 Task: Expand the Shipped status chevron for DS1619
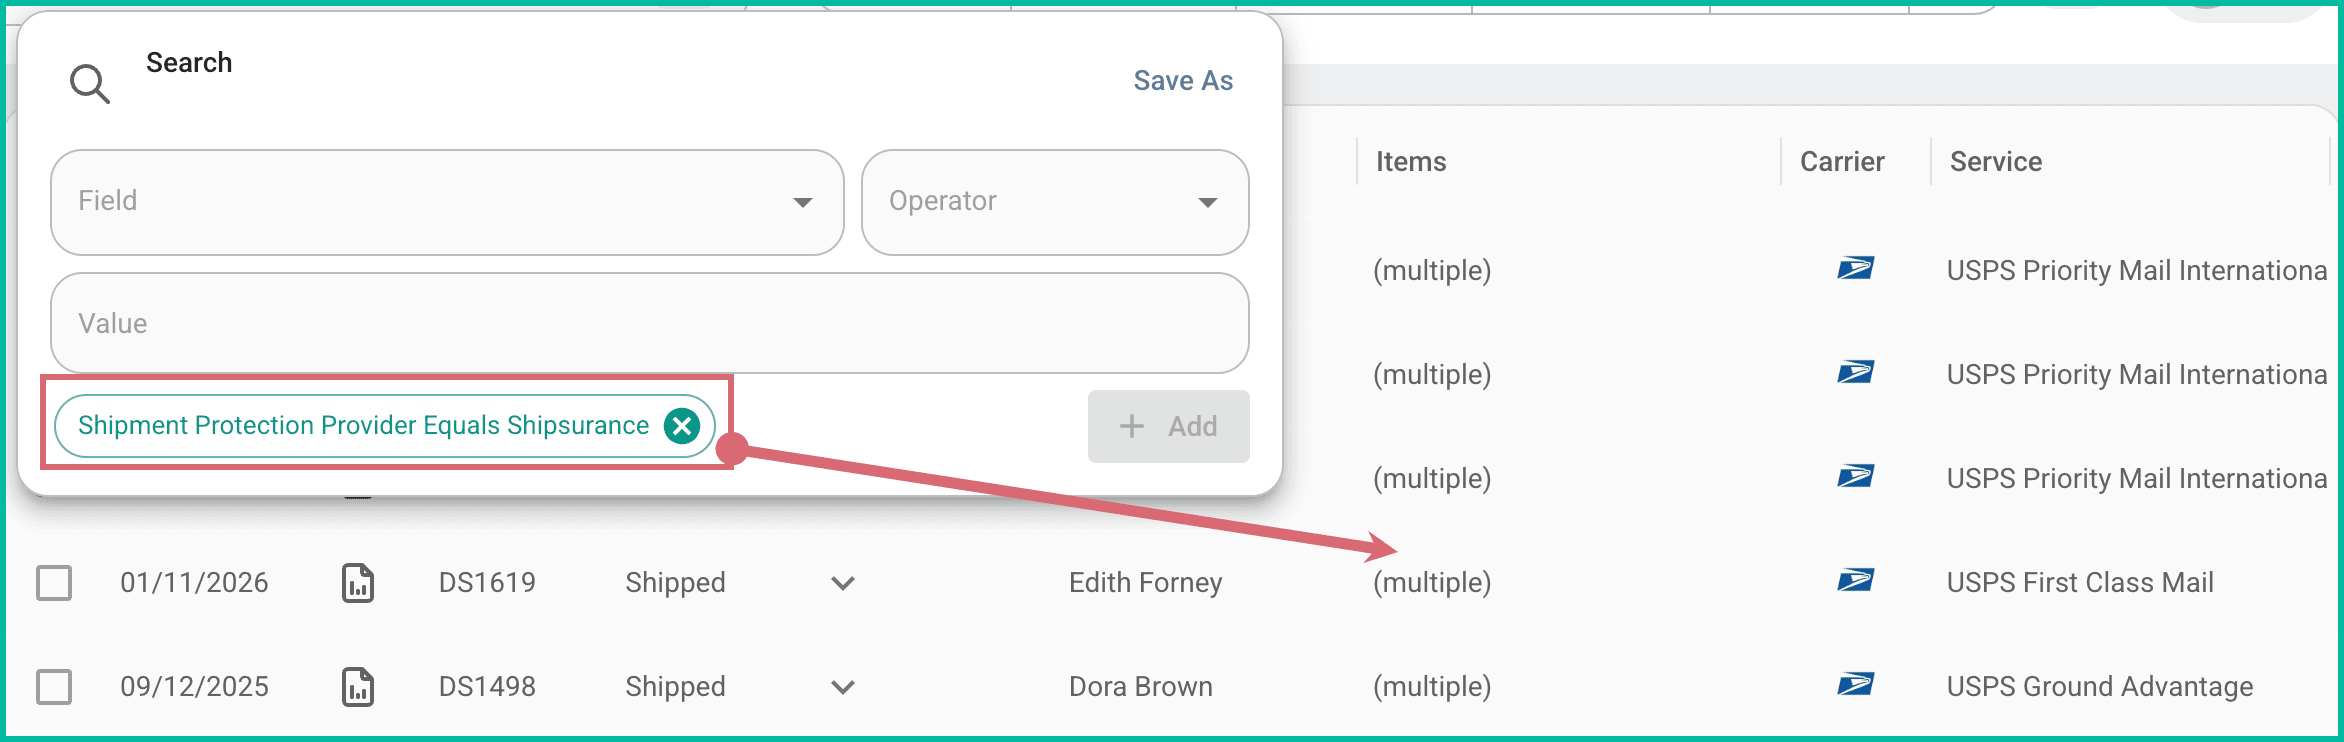point(842,583)
